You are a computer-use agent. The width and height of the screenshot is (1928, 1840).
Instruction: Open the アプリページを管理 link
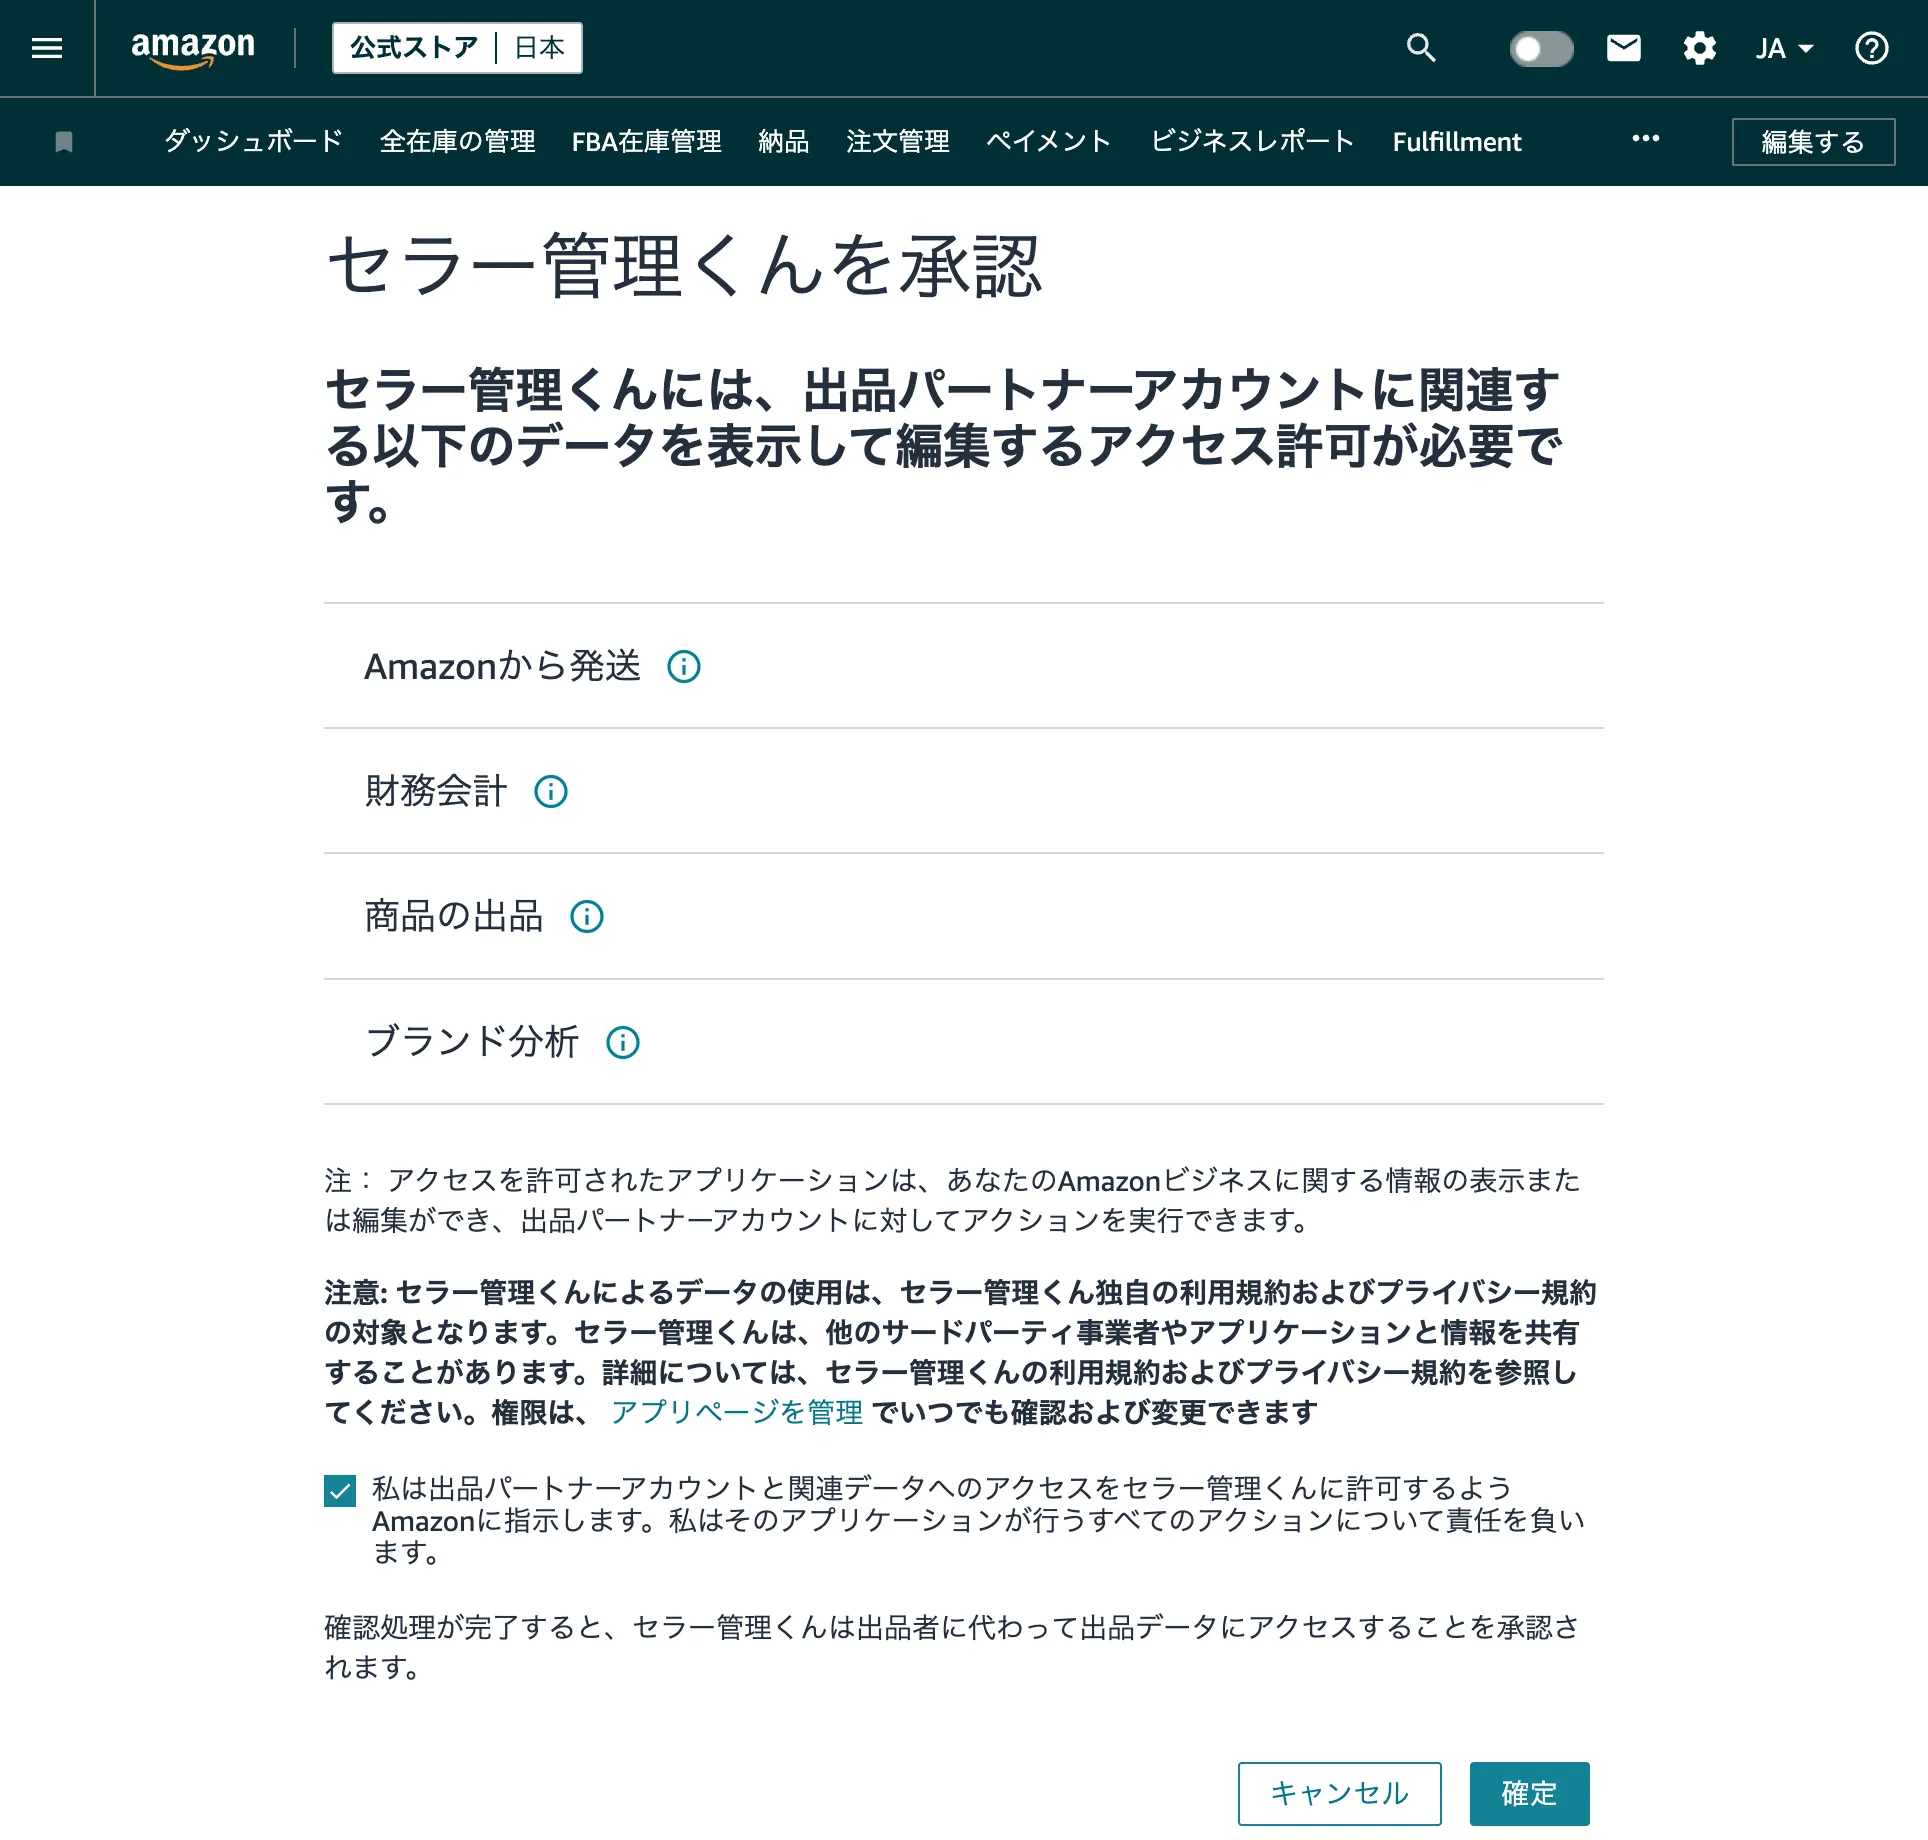737,1412
